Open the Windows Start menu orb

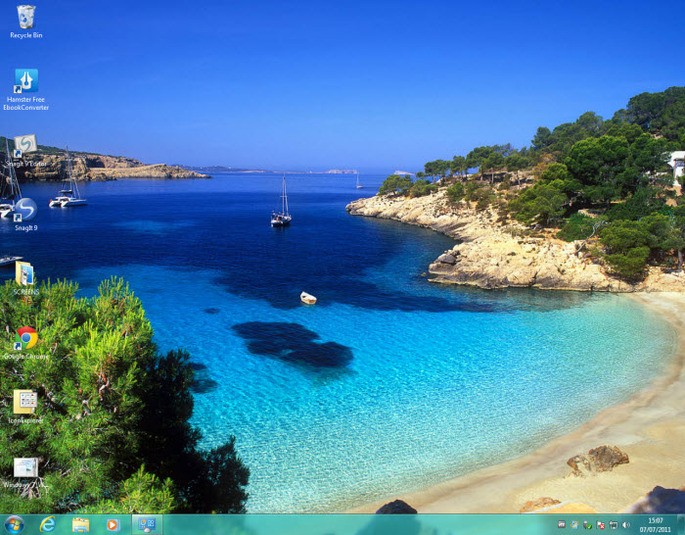pyautogui.click(x=14, y=525)
